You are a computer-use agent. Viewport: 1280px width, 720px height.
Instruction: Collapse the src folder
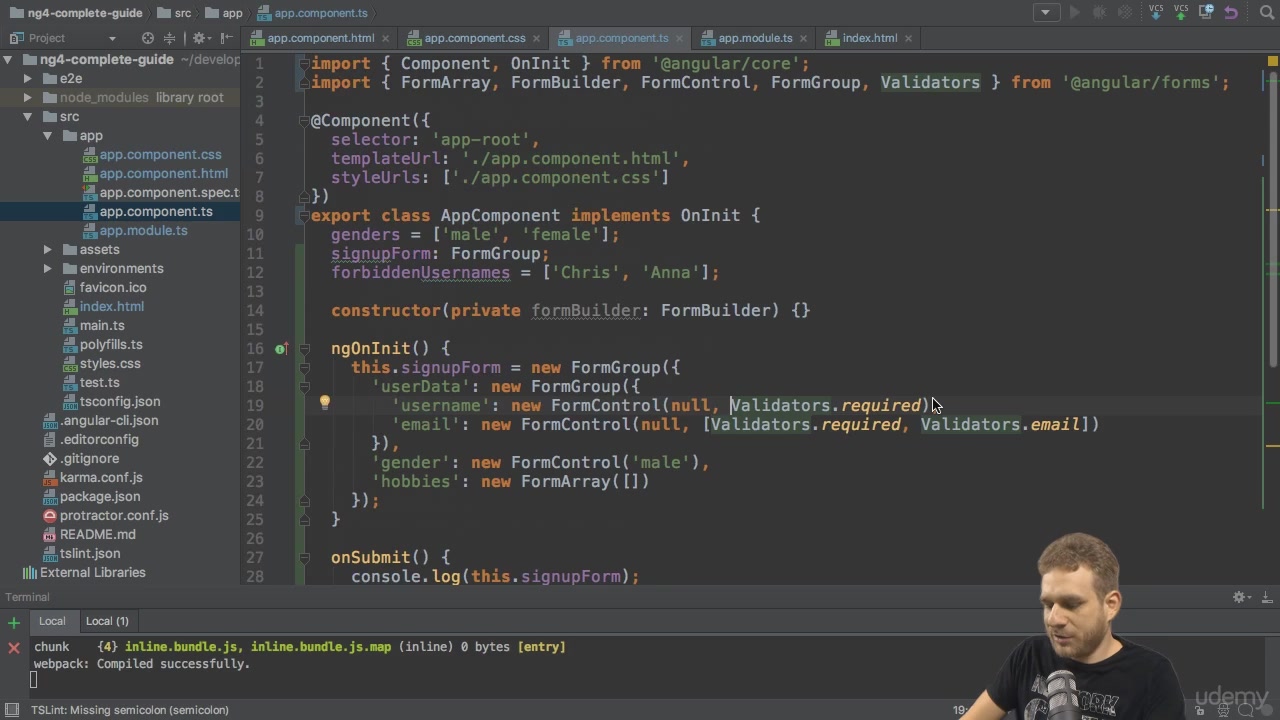point(28,116)
